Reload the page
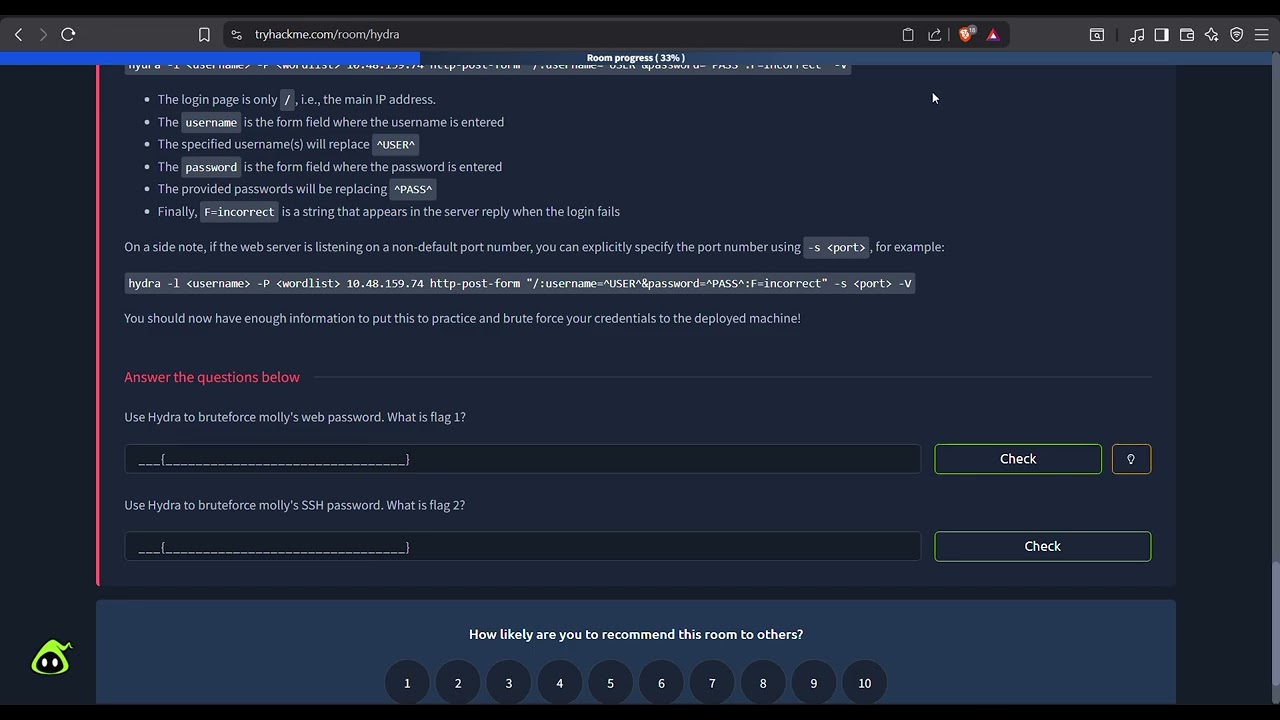The height and width of the screenshot is (720, 1280). click(68, 34)
